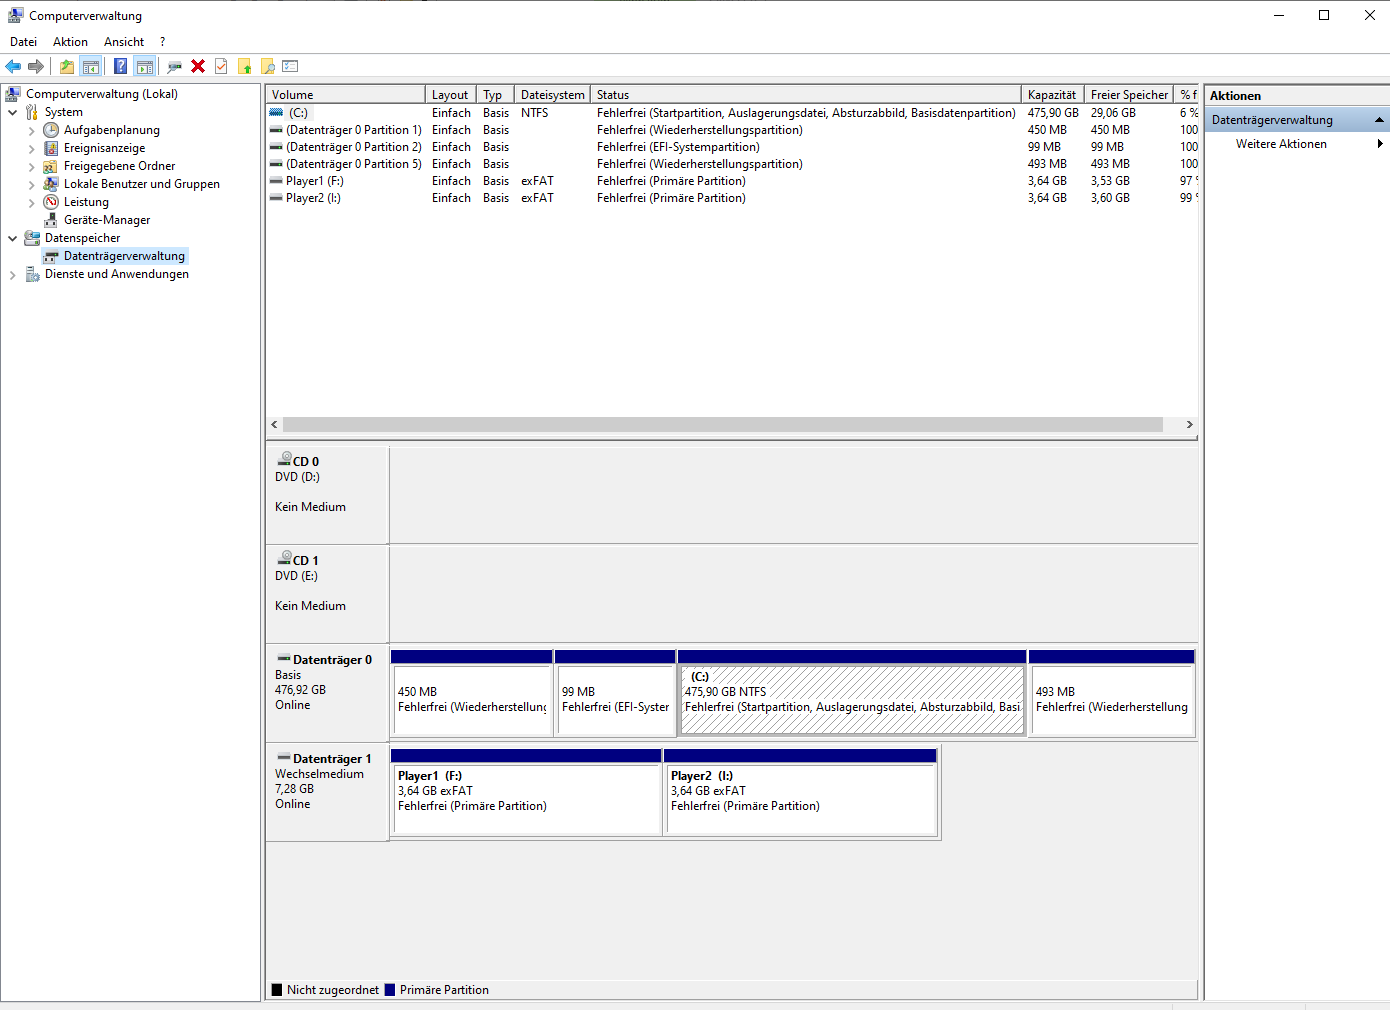Select Datenträgerverwaltung in the tree

coord(124,256)
